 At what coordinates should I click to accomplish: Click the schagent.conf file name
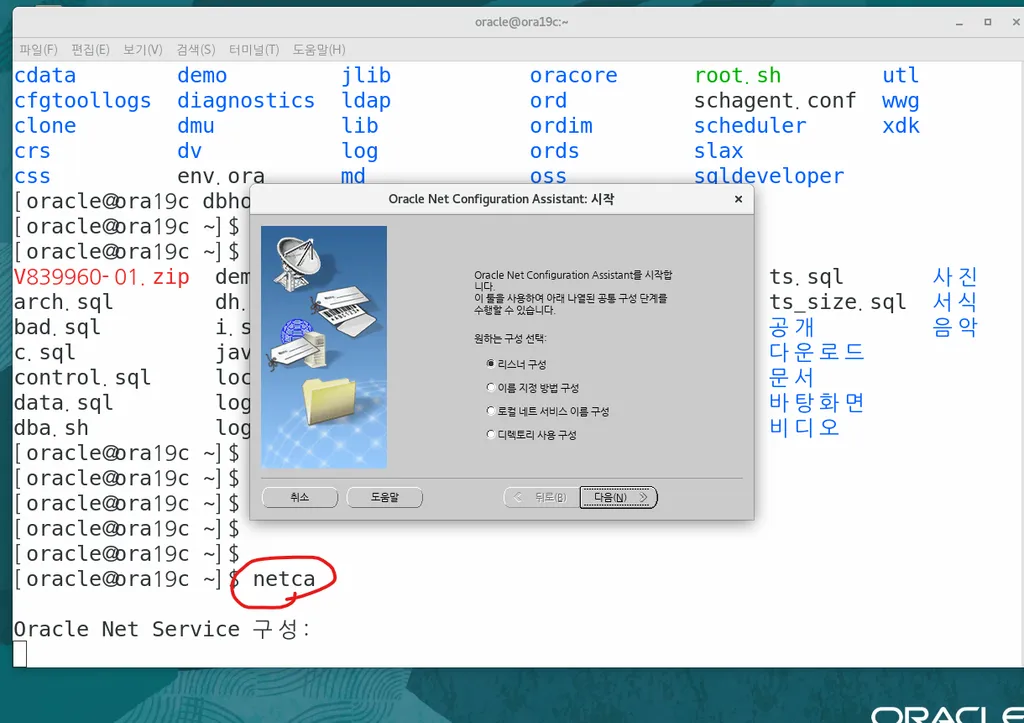click(775, 101)
